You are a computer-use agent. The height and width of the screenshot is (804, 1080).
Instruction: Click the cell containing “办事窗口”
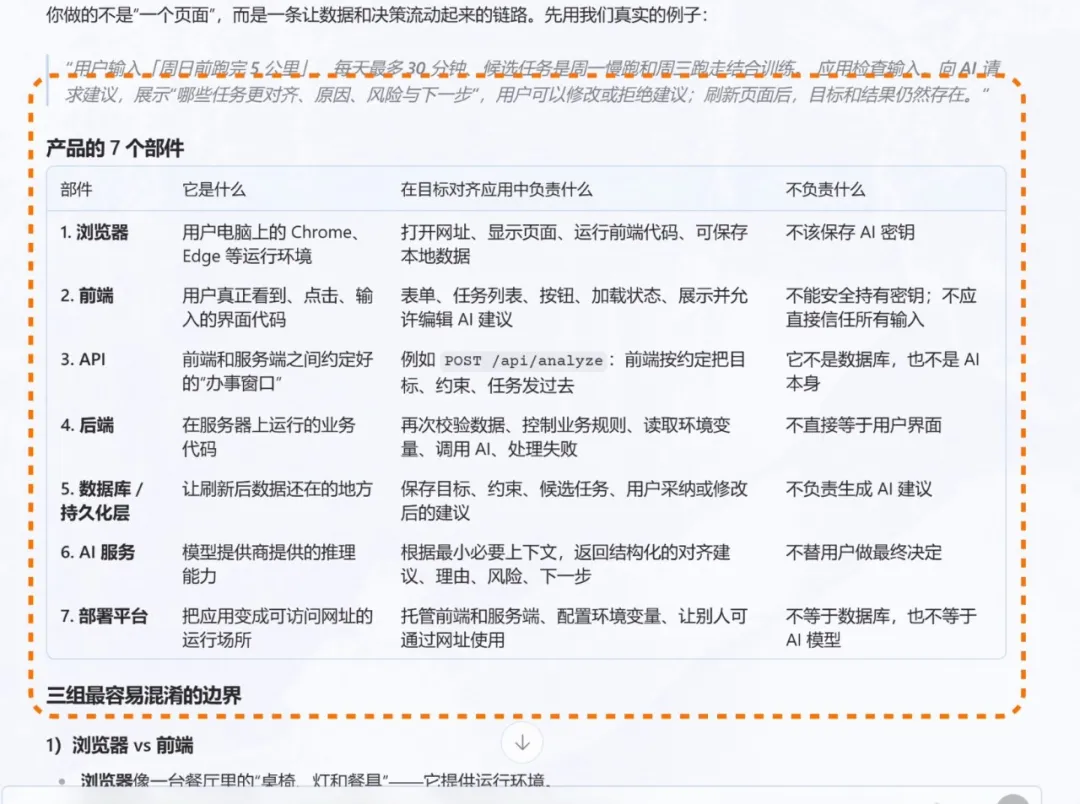click(278, 371)
